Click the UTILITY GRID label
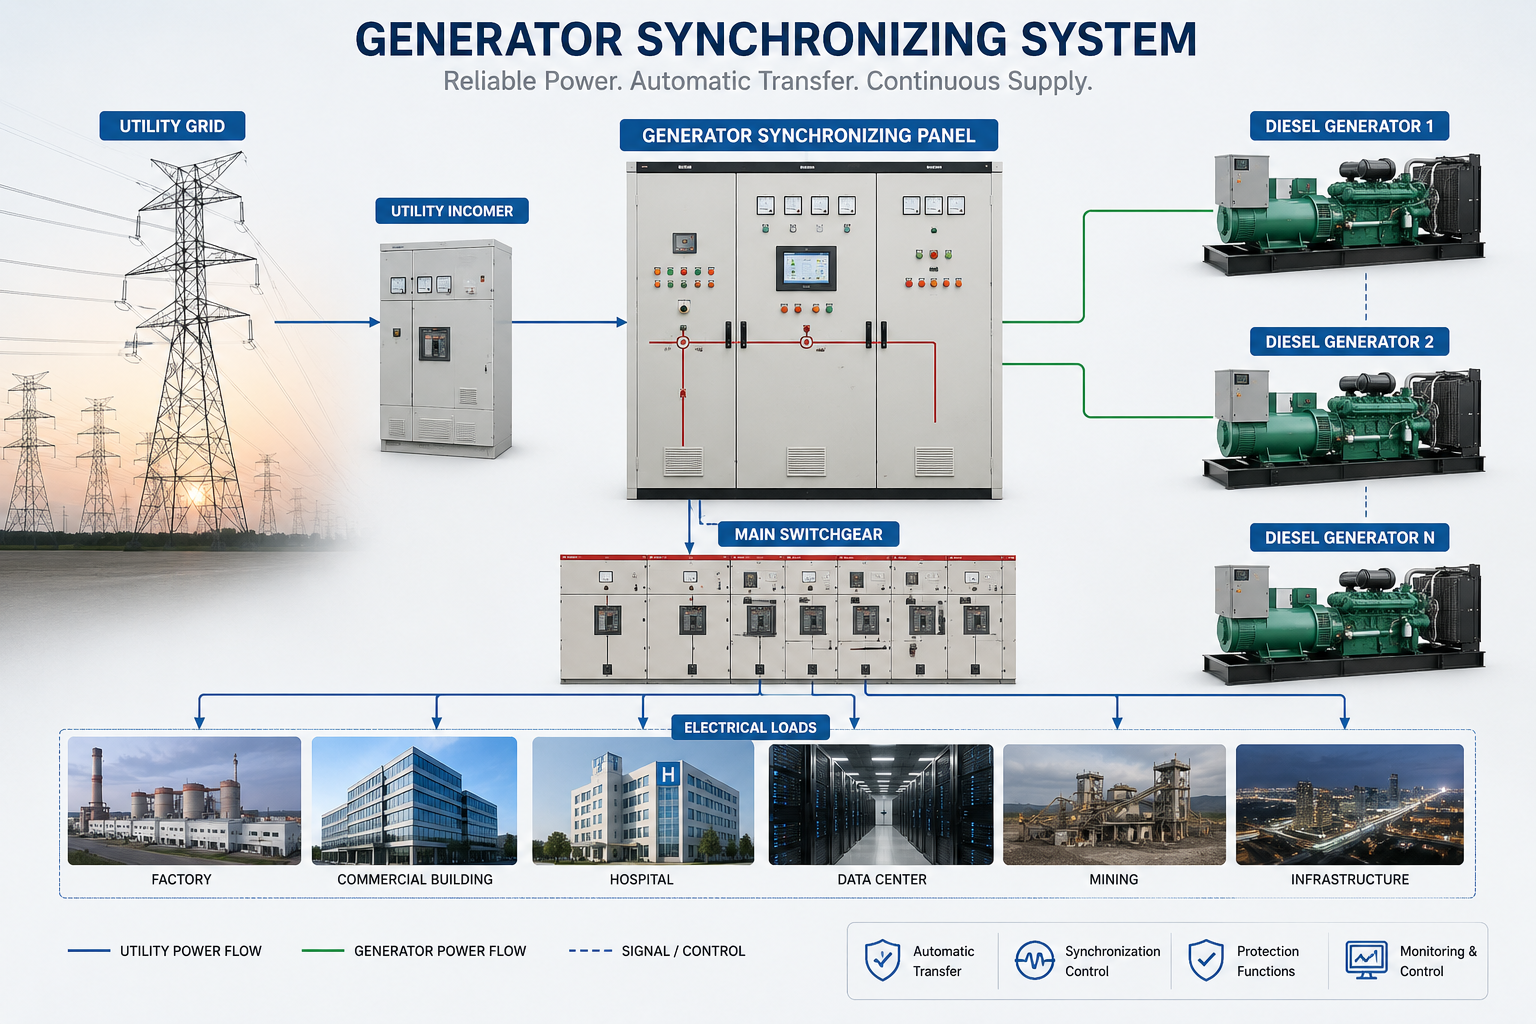Viewport: 1536px width, 1024px height. (172, 126)
